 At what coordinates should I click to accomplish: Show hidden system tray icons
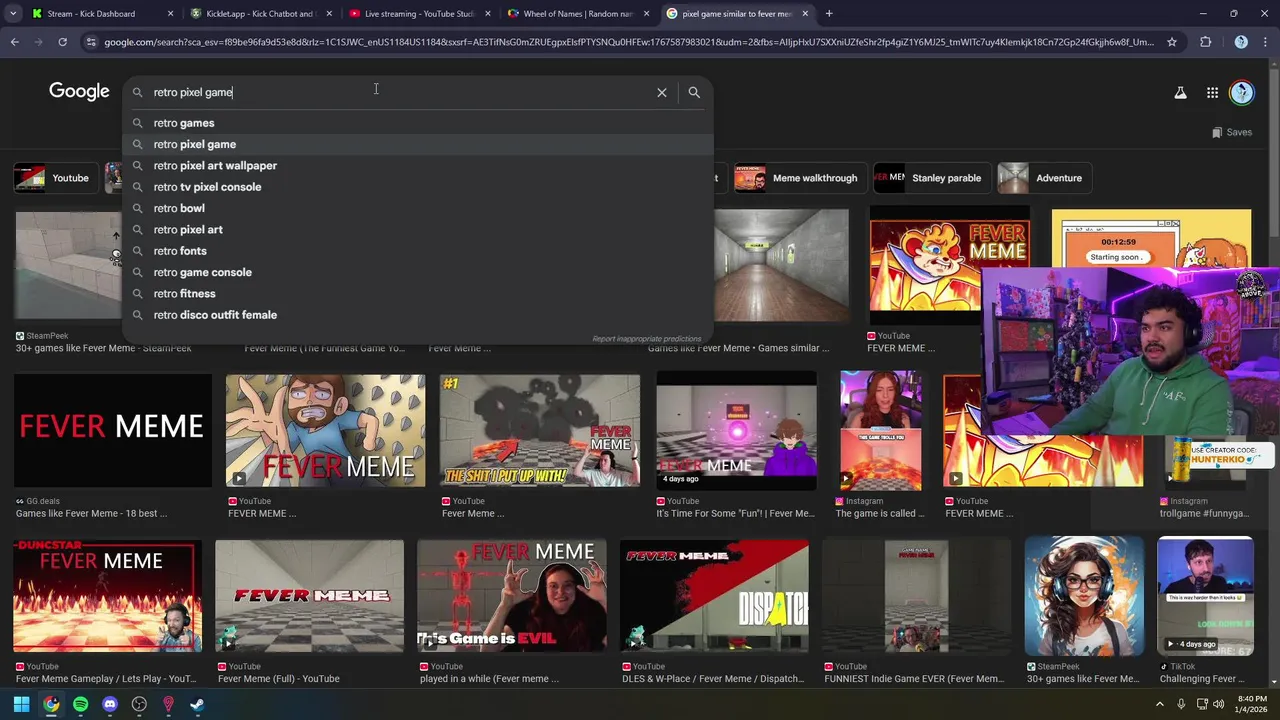coord(1160,704)
